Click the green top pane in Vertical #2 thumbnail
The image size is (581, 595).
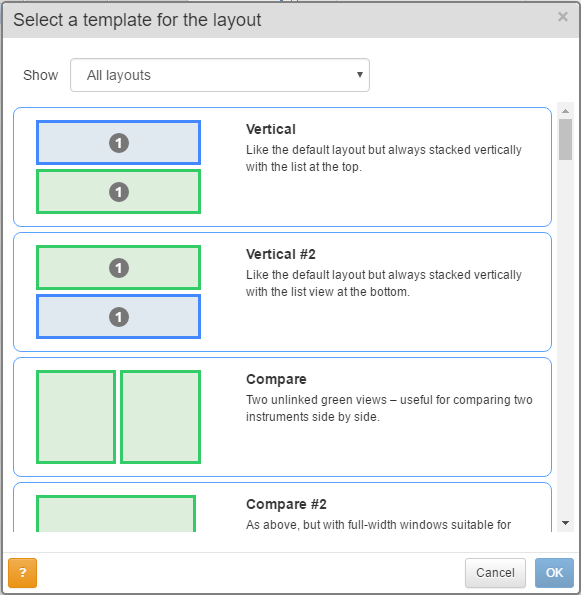click(x=118, y=268)
